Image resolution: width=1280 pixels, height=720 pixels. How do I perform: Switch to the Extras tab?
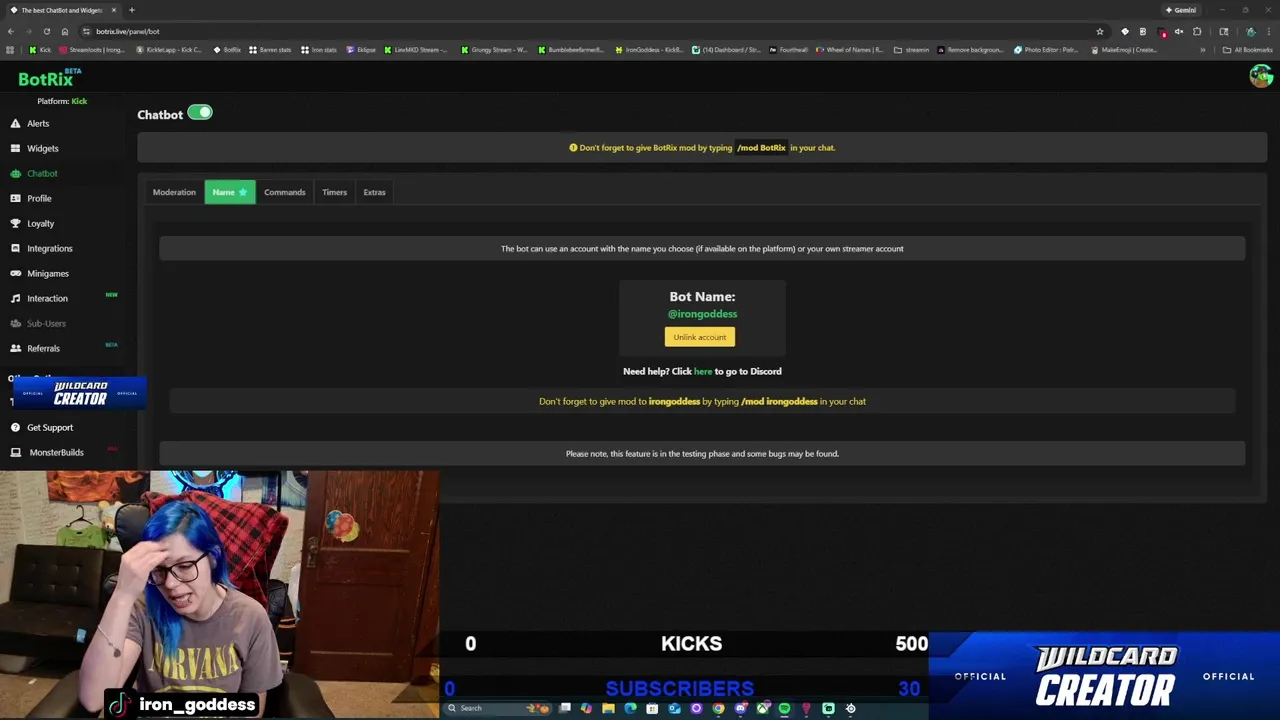(374, 192)
